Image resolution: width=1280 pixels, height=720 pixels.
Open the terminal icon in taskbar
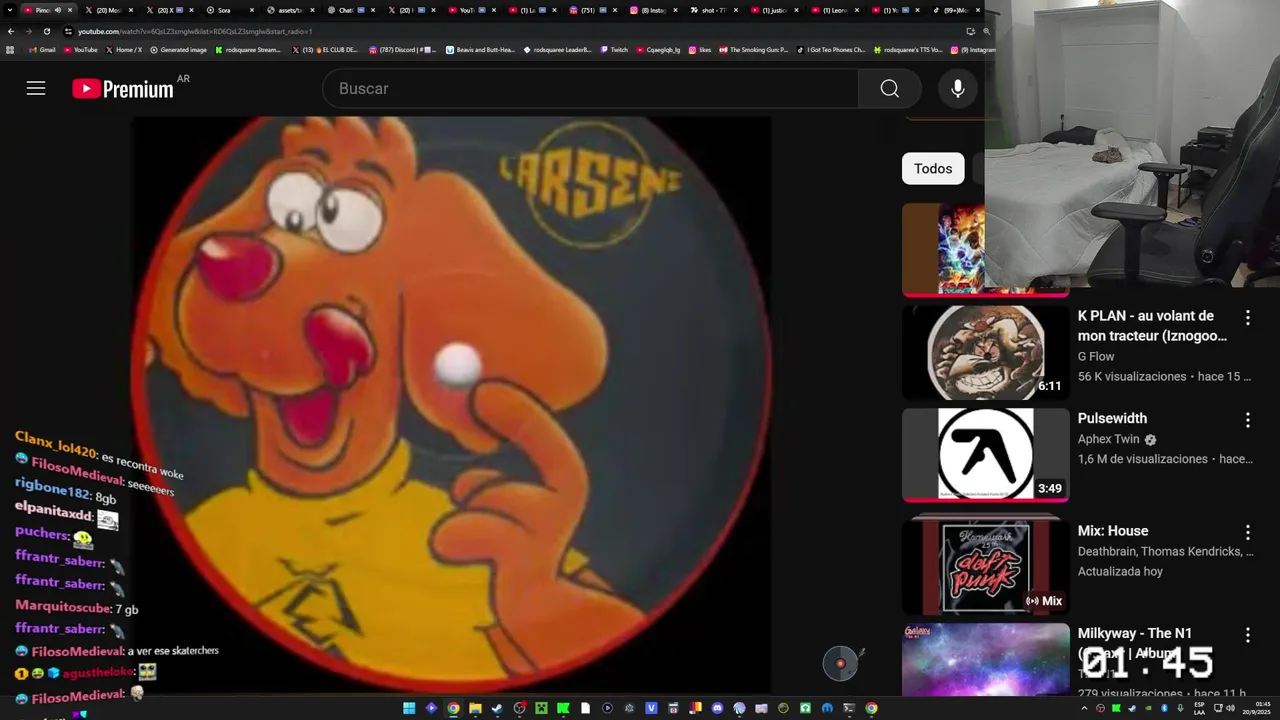pos(849,708)
